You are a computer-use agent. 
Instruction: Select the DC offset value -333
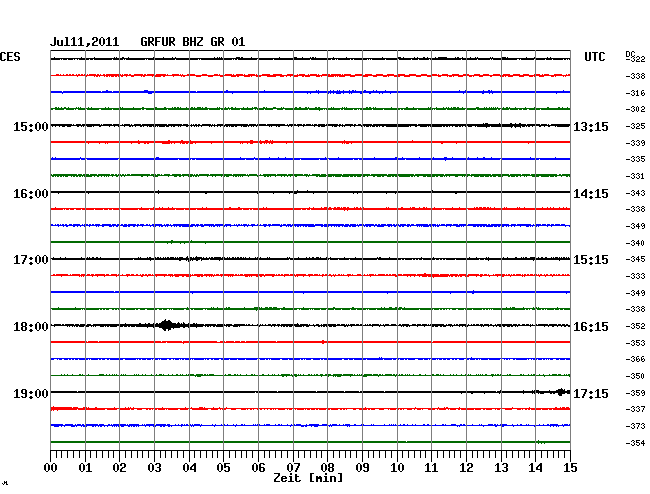tap(635, 276)
